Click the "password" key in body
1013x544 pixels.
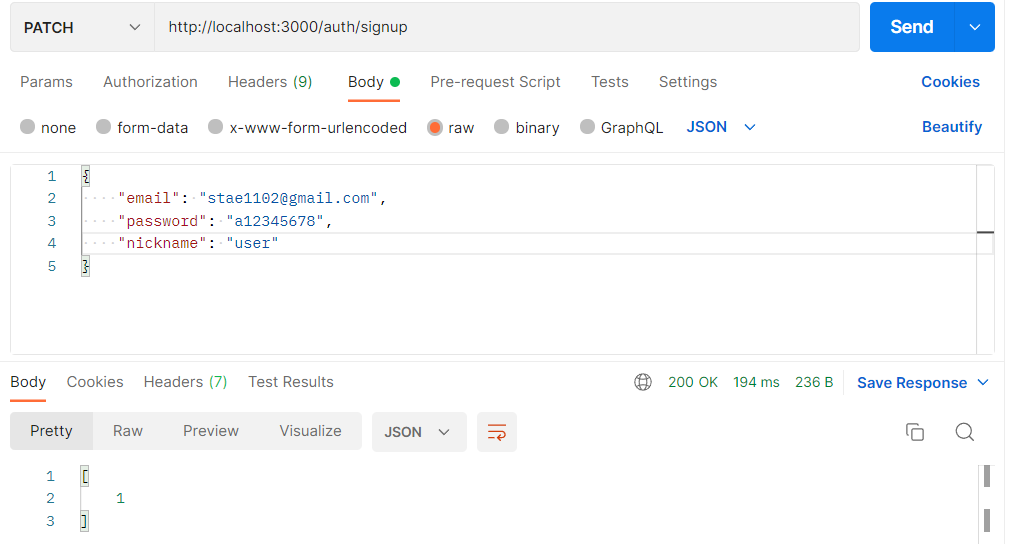(x=162, y=221)
